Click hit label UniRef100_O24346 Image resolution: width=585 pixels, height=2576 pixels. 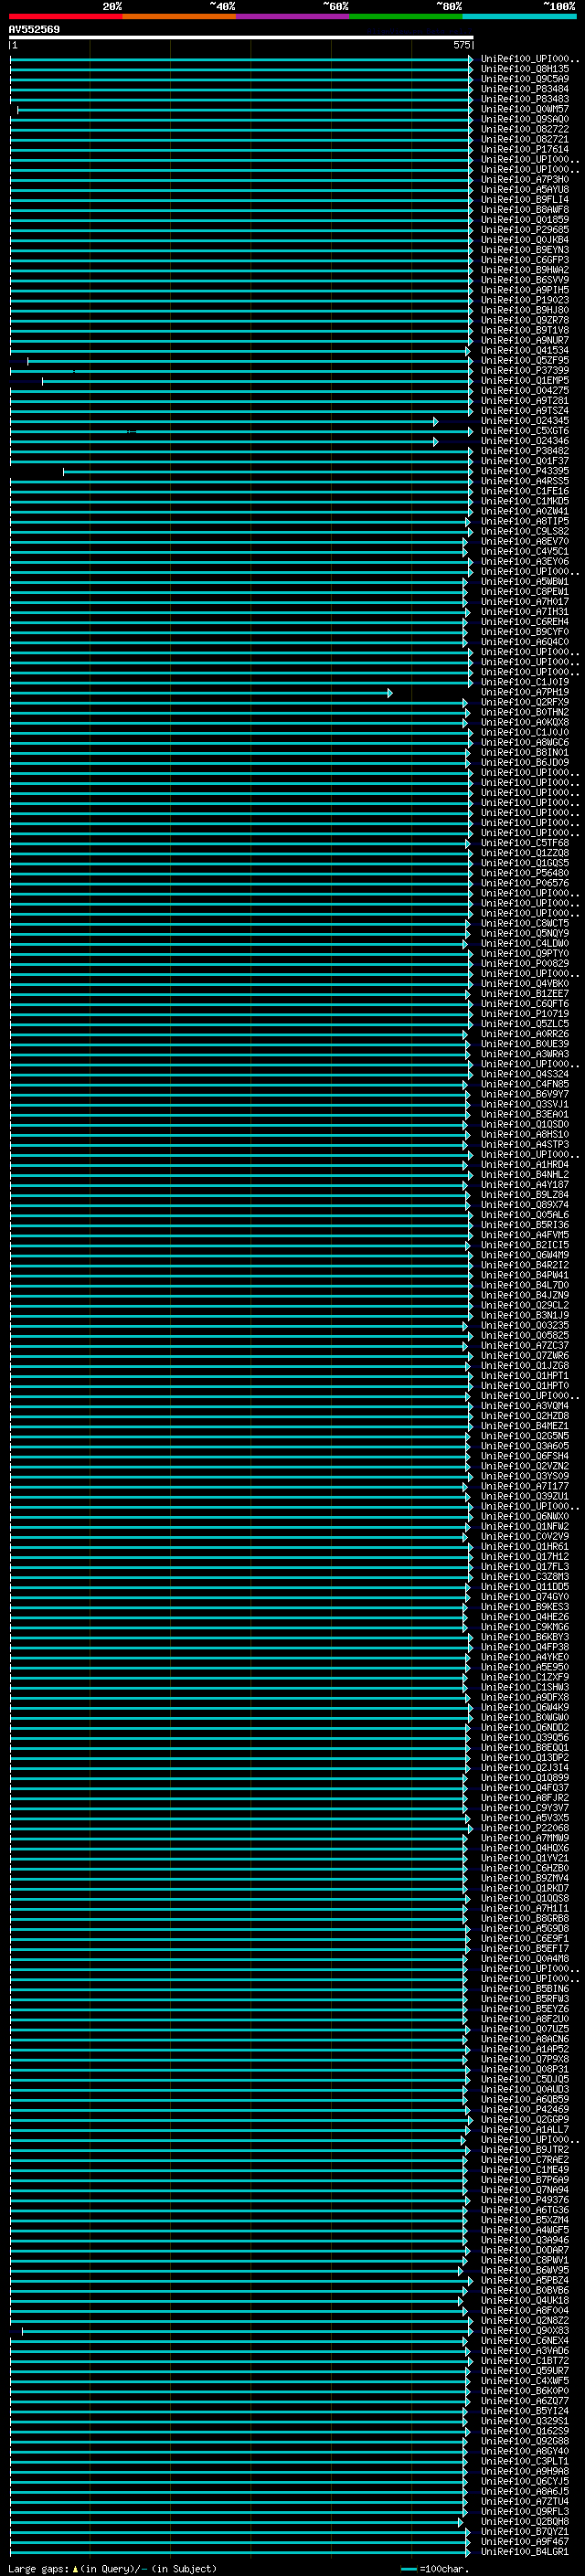coord(525,442)
